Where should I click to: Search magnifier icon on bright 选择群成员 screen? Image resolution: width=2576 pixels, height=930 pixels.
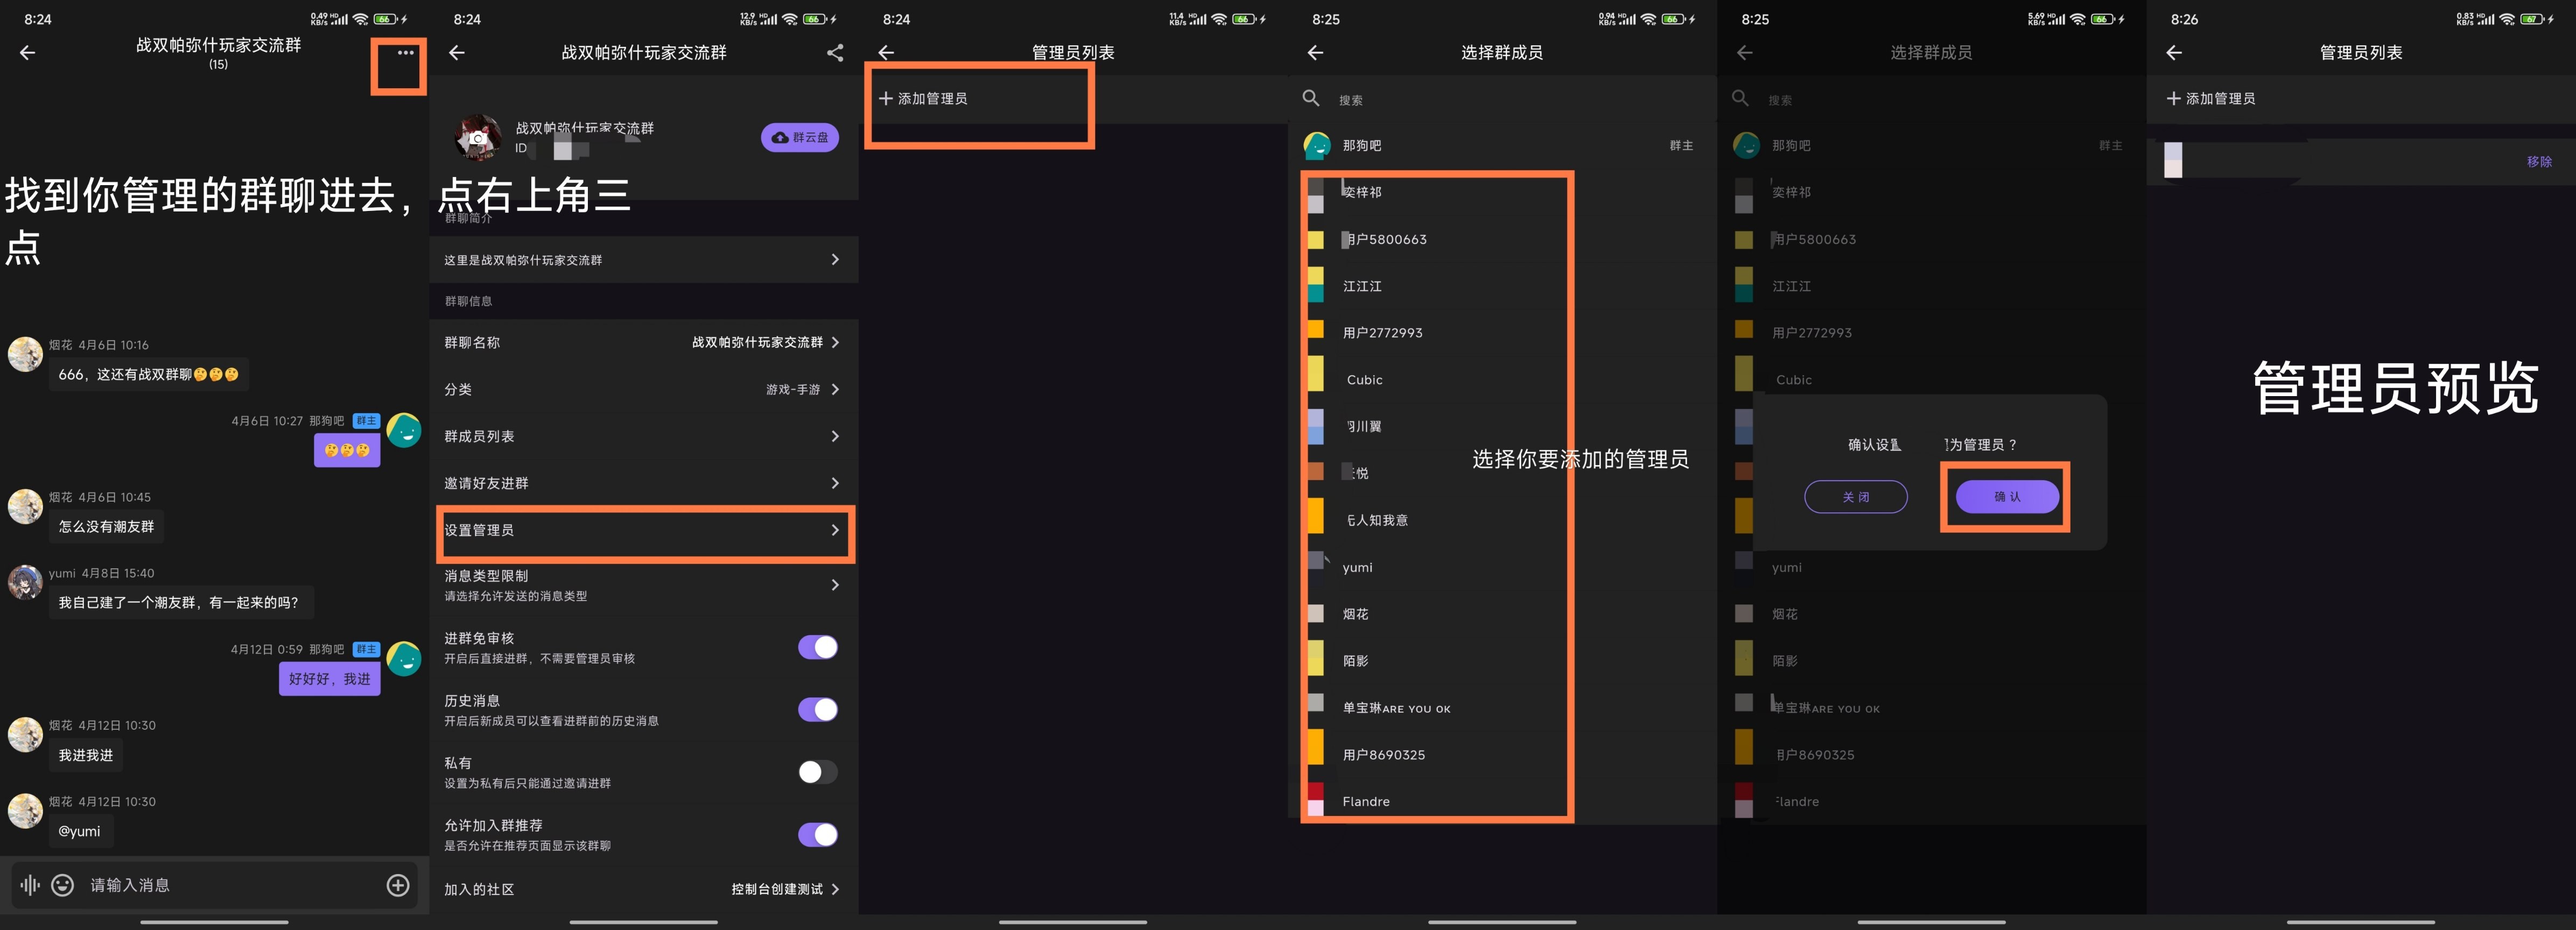point(1311,98)
